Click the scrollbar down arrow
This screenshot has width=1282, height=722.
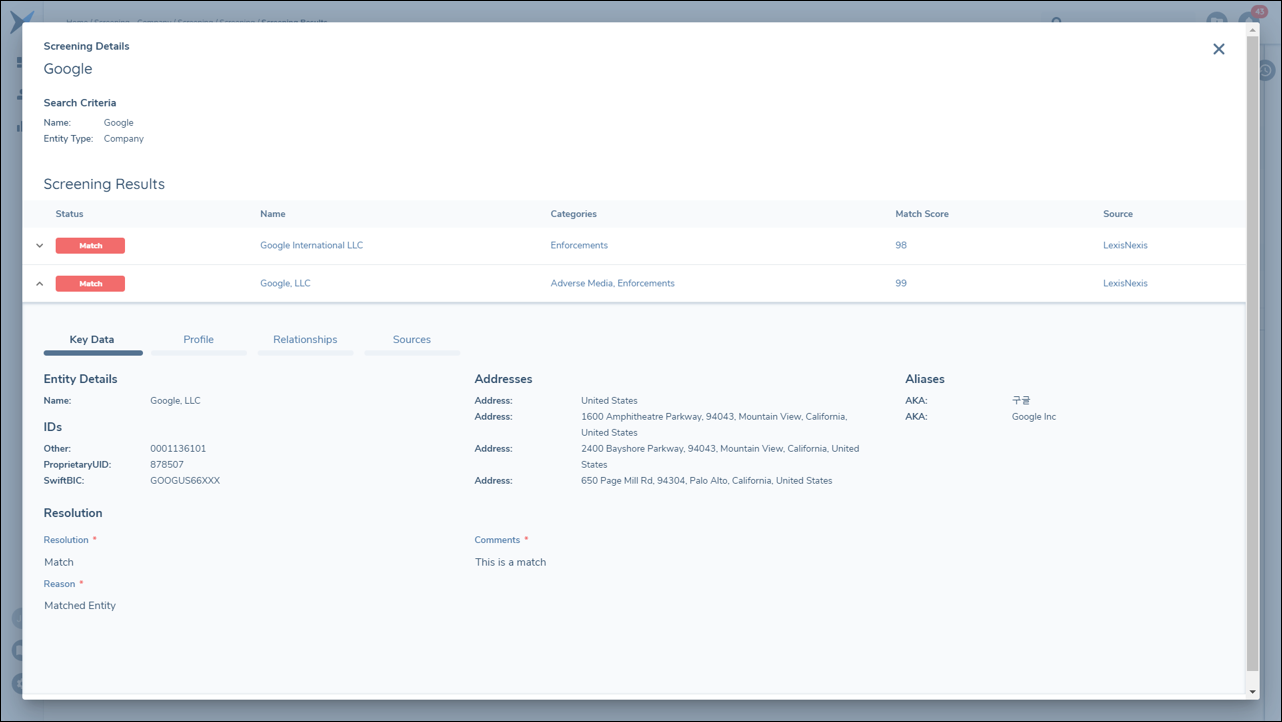[1252, 691]
